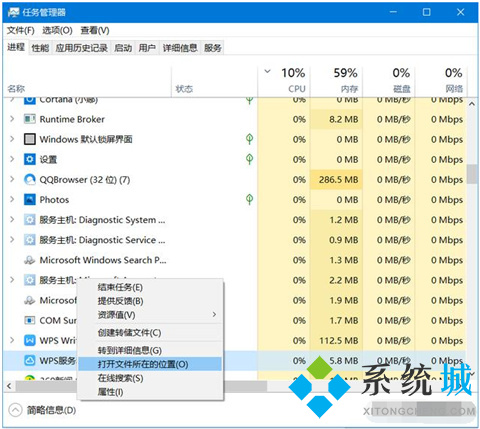Screen dimensions: 480x429
Task: Click the WPS Writer process icon
Action: (30, 340)
